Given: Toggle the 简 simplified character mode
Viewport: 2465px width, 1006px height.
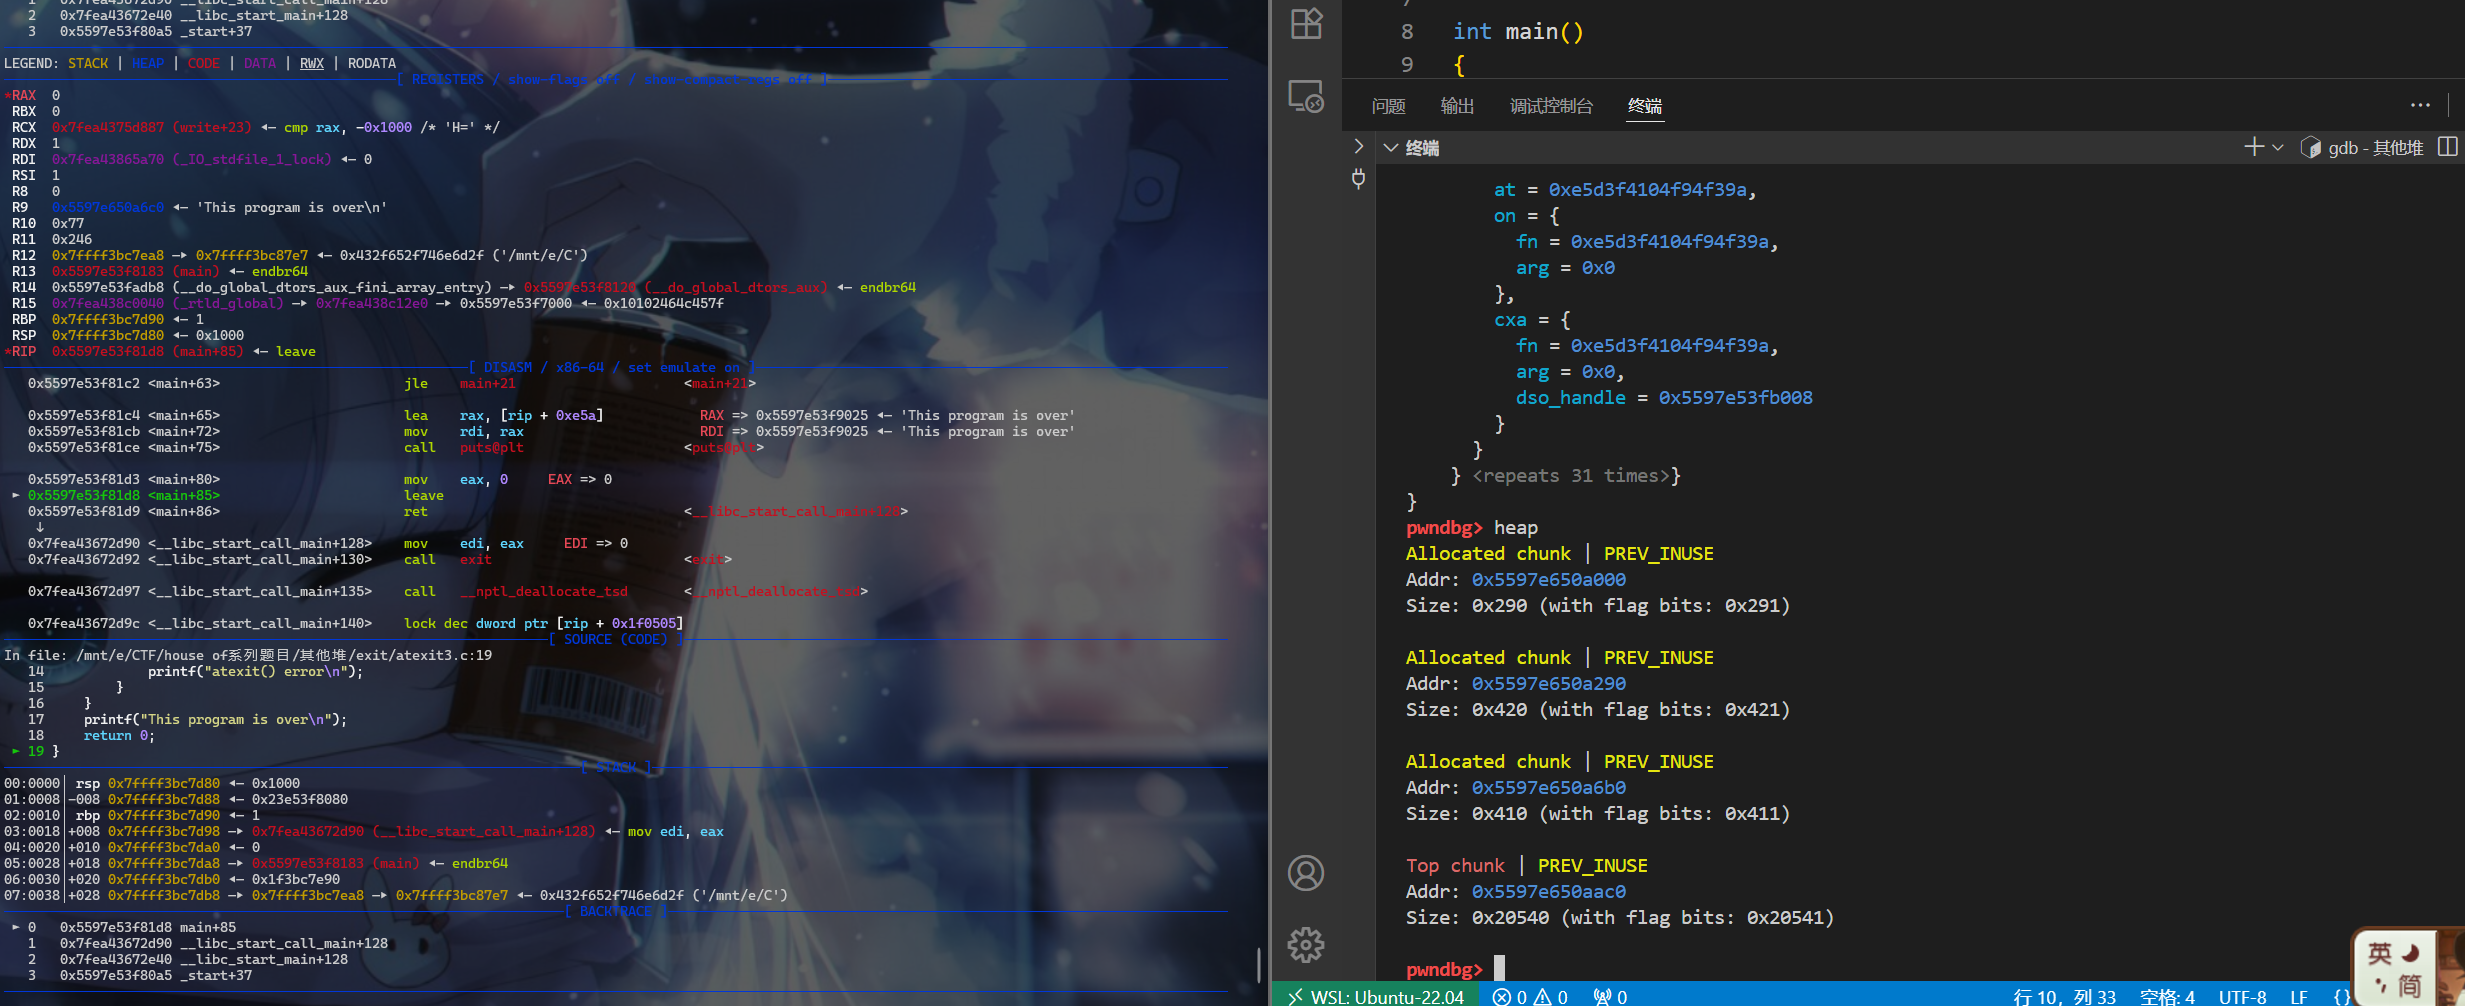Looking at the screenshot, I should coord(2410,985).
